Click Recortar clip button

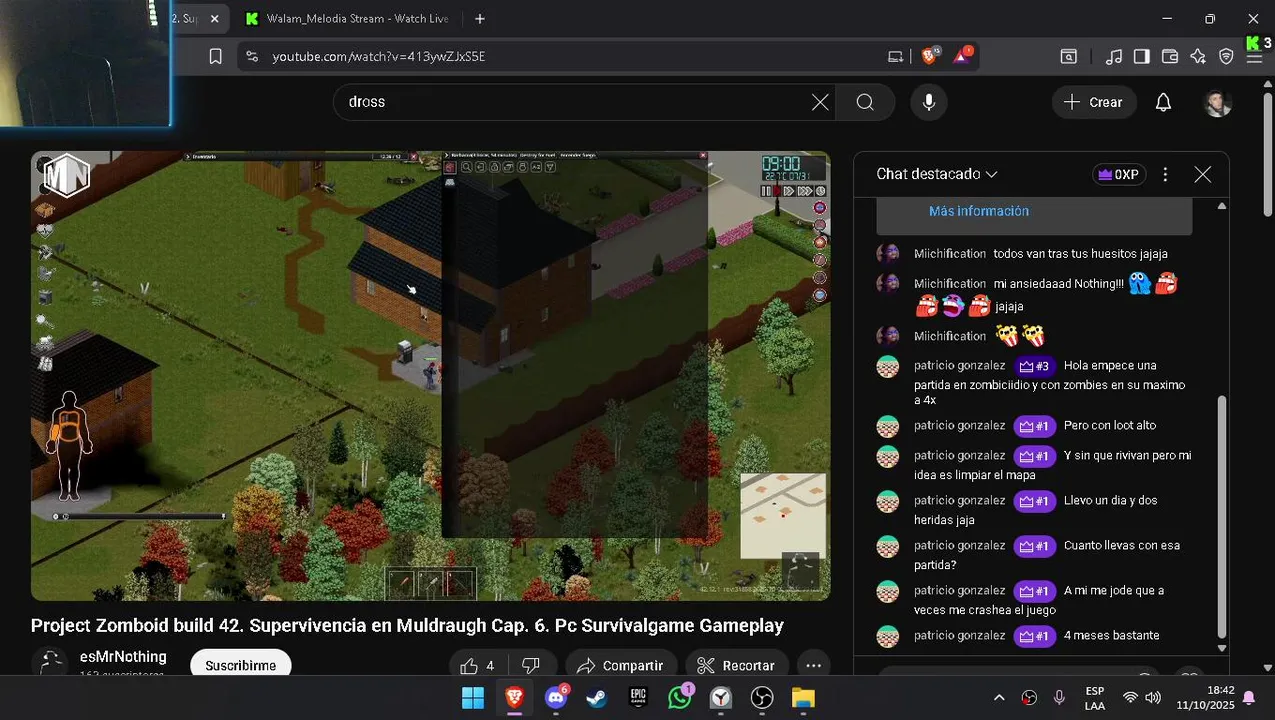736,665
